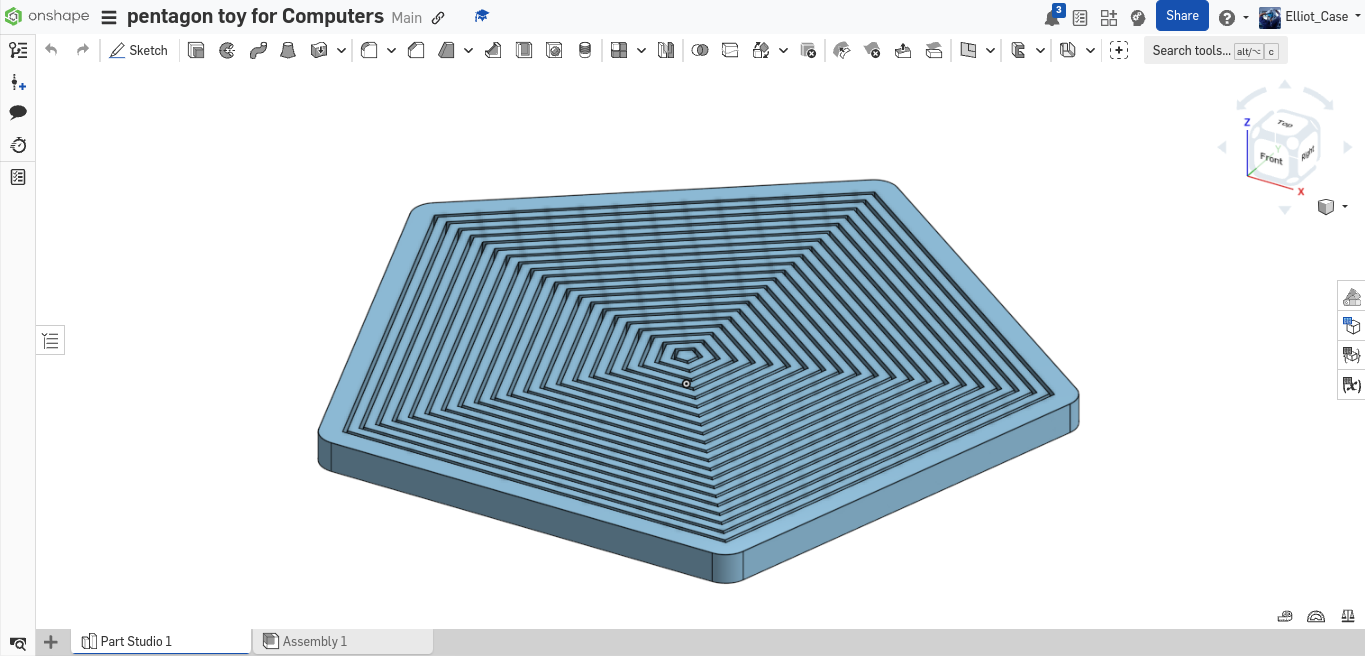The width and height of the screenshot is (1365, 656).
Task: Focus the Search tools field
Action: click(x=1215, y=50)
